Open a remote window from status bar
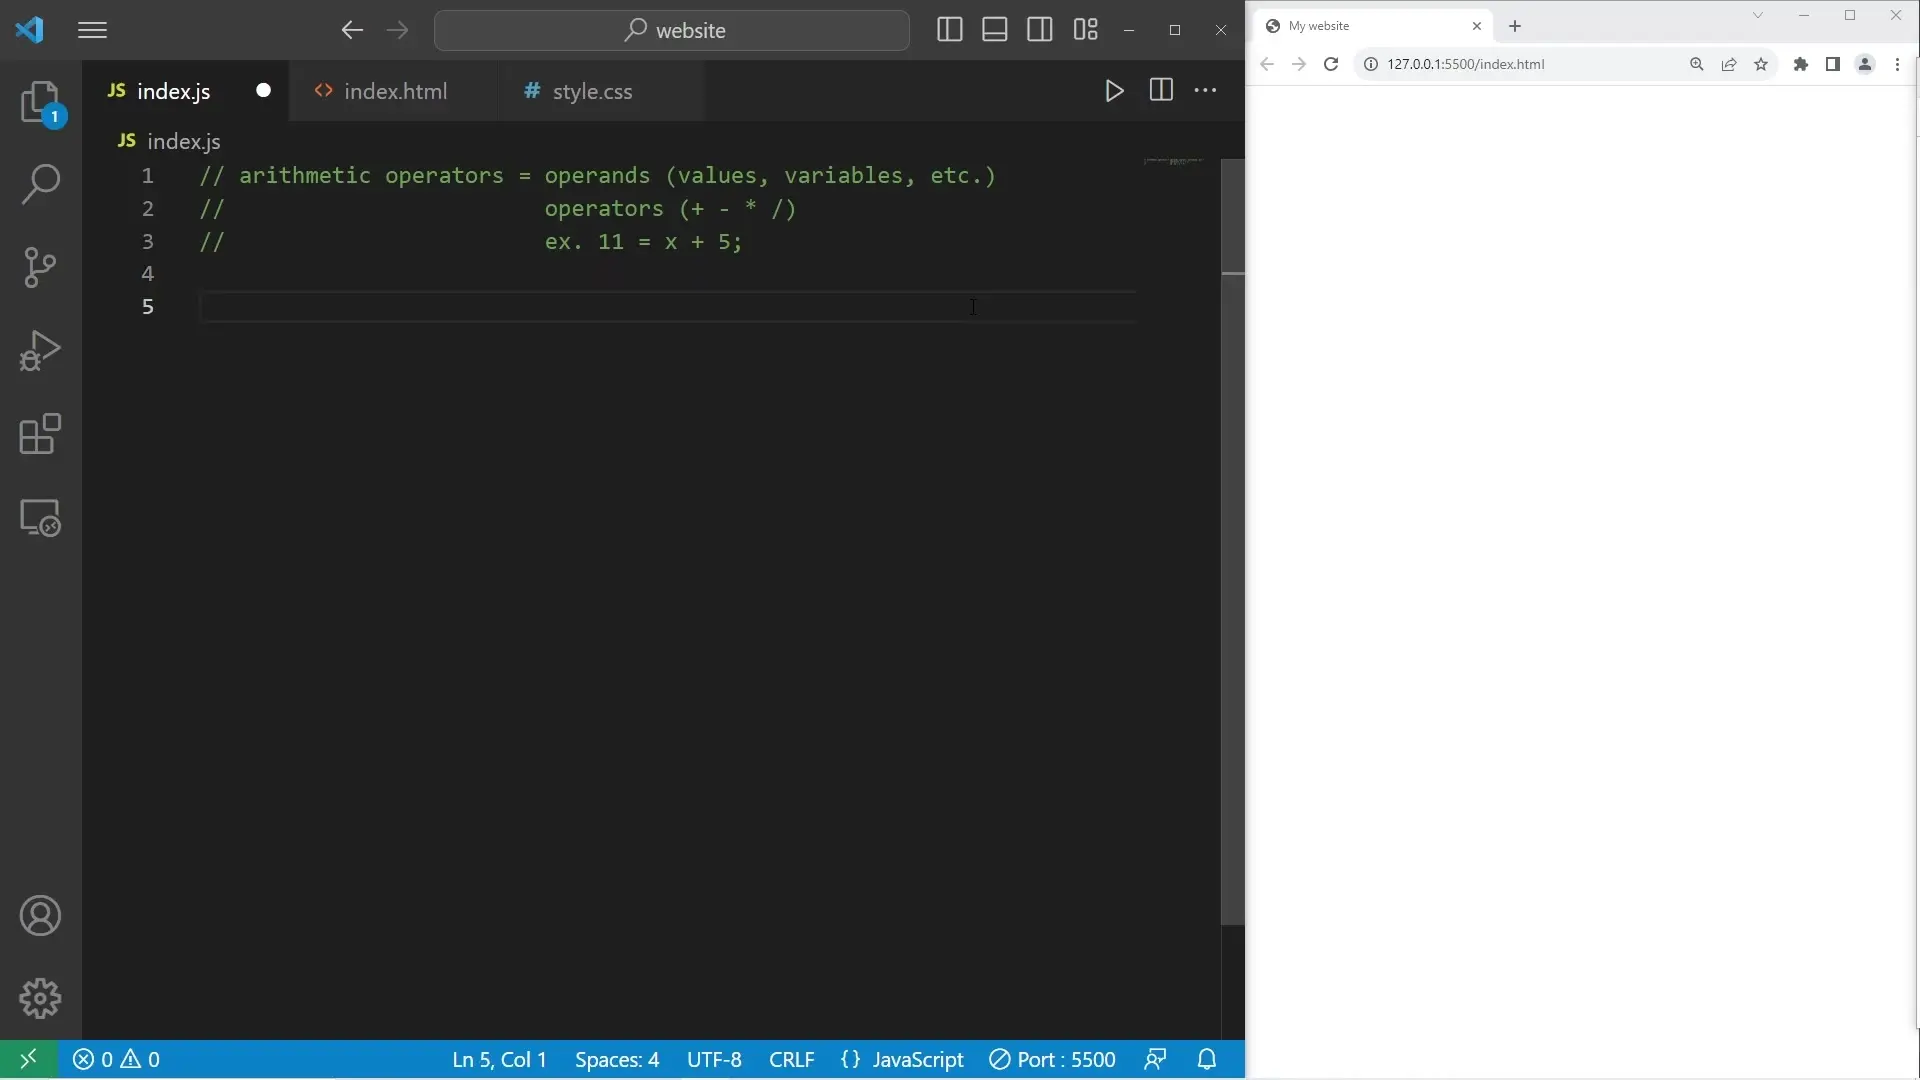Screen dimensions: 1920x1080 (28, 1059)
